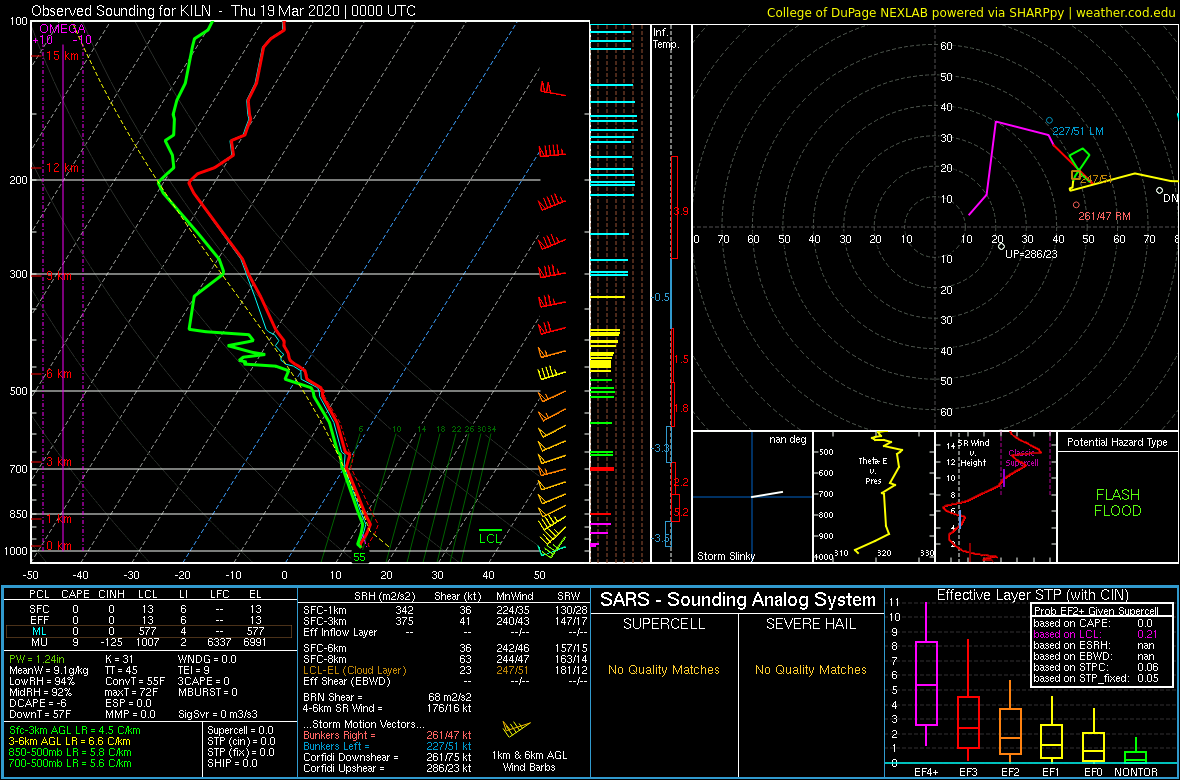
Task: Click the 'SUPERCELL' column heading in SARS
Action: tap(663, 625)
